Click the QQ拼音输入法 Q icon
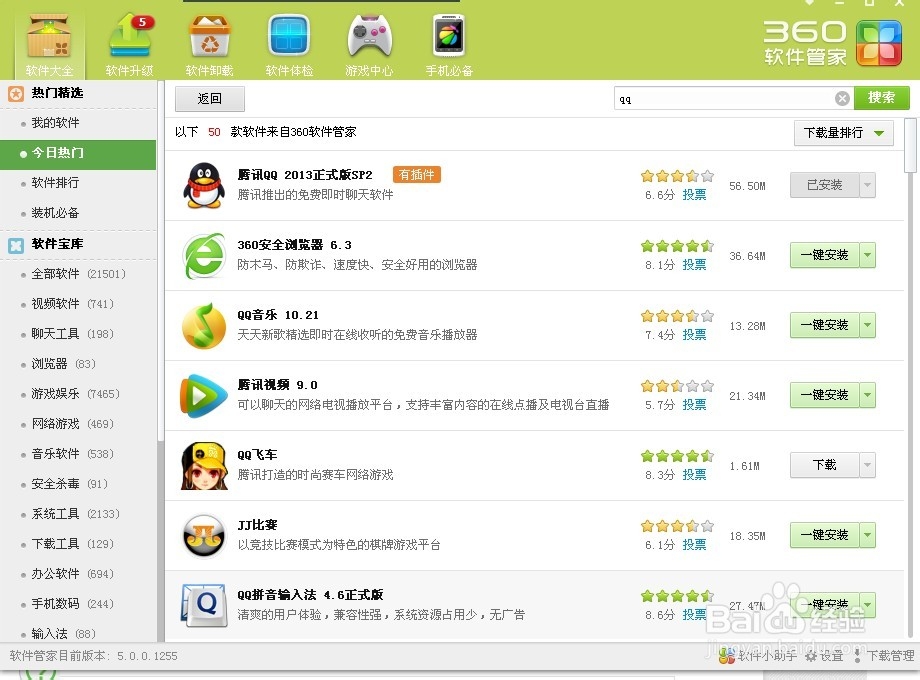920x680 pixels. tap(204, 605)
